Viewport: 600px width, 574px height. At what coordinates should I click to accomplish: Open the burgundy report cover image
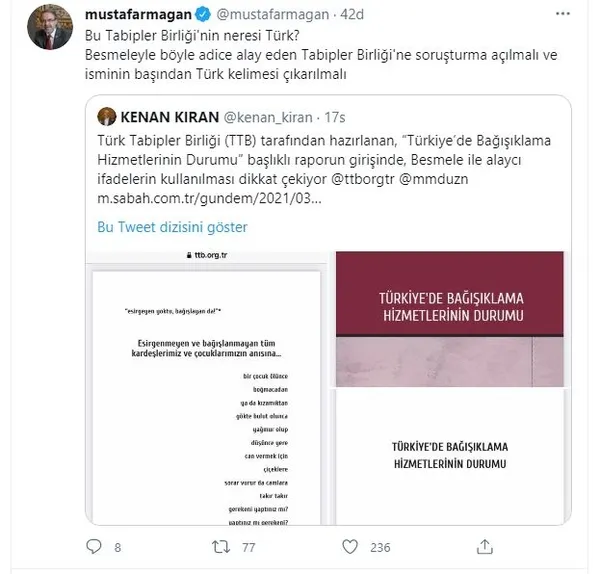pos(450,319)
